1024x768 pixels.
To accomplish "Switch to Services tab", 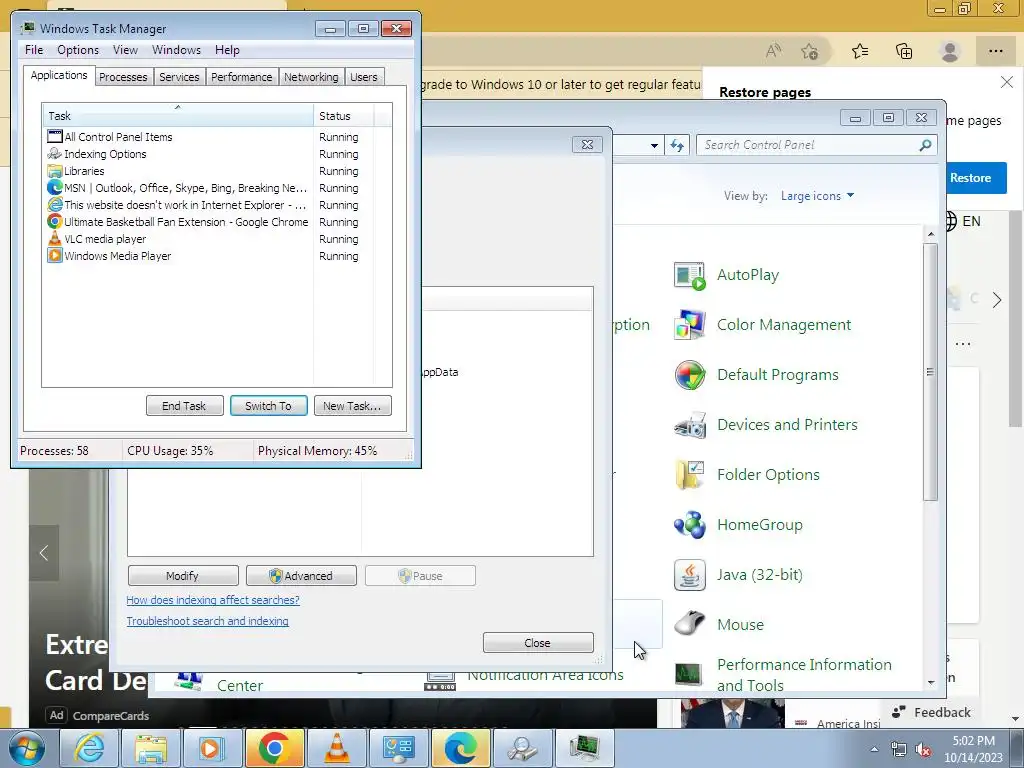I will click(x=179, y=77).
